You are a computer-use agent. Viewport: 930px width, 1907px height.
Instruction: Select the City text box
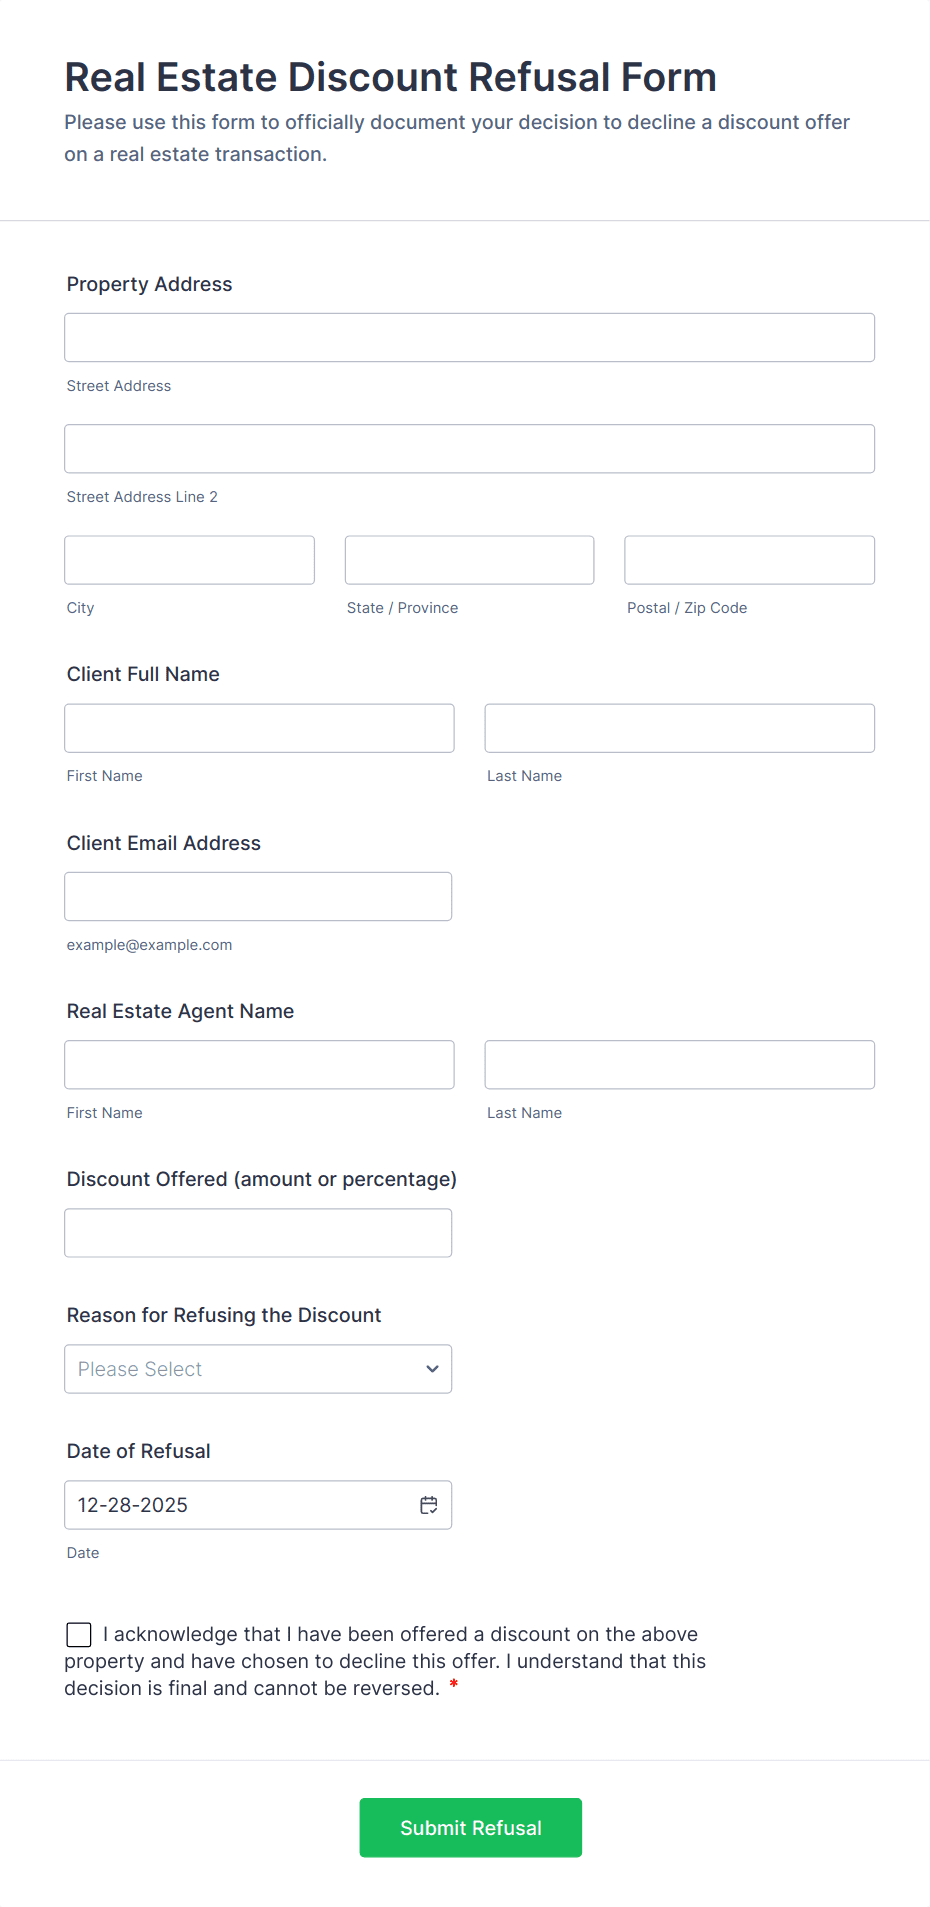(189, 560)
